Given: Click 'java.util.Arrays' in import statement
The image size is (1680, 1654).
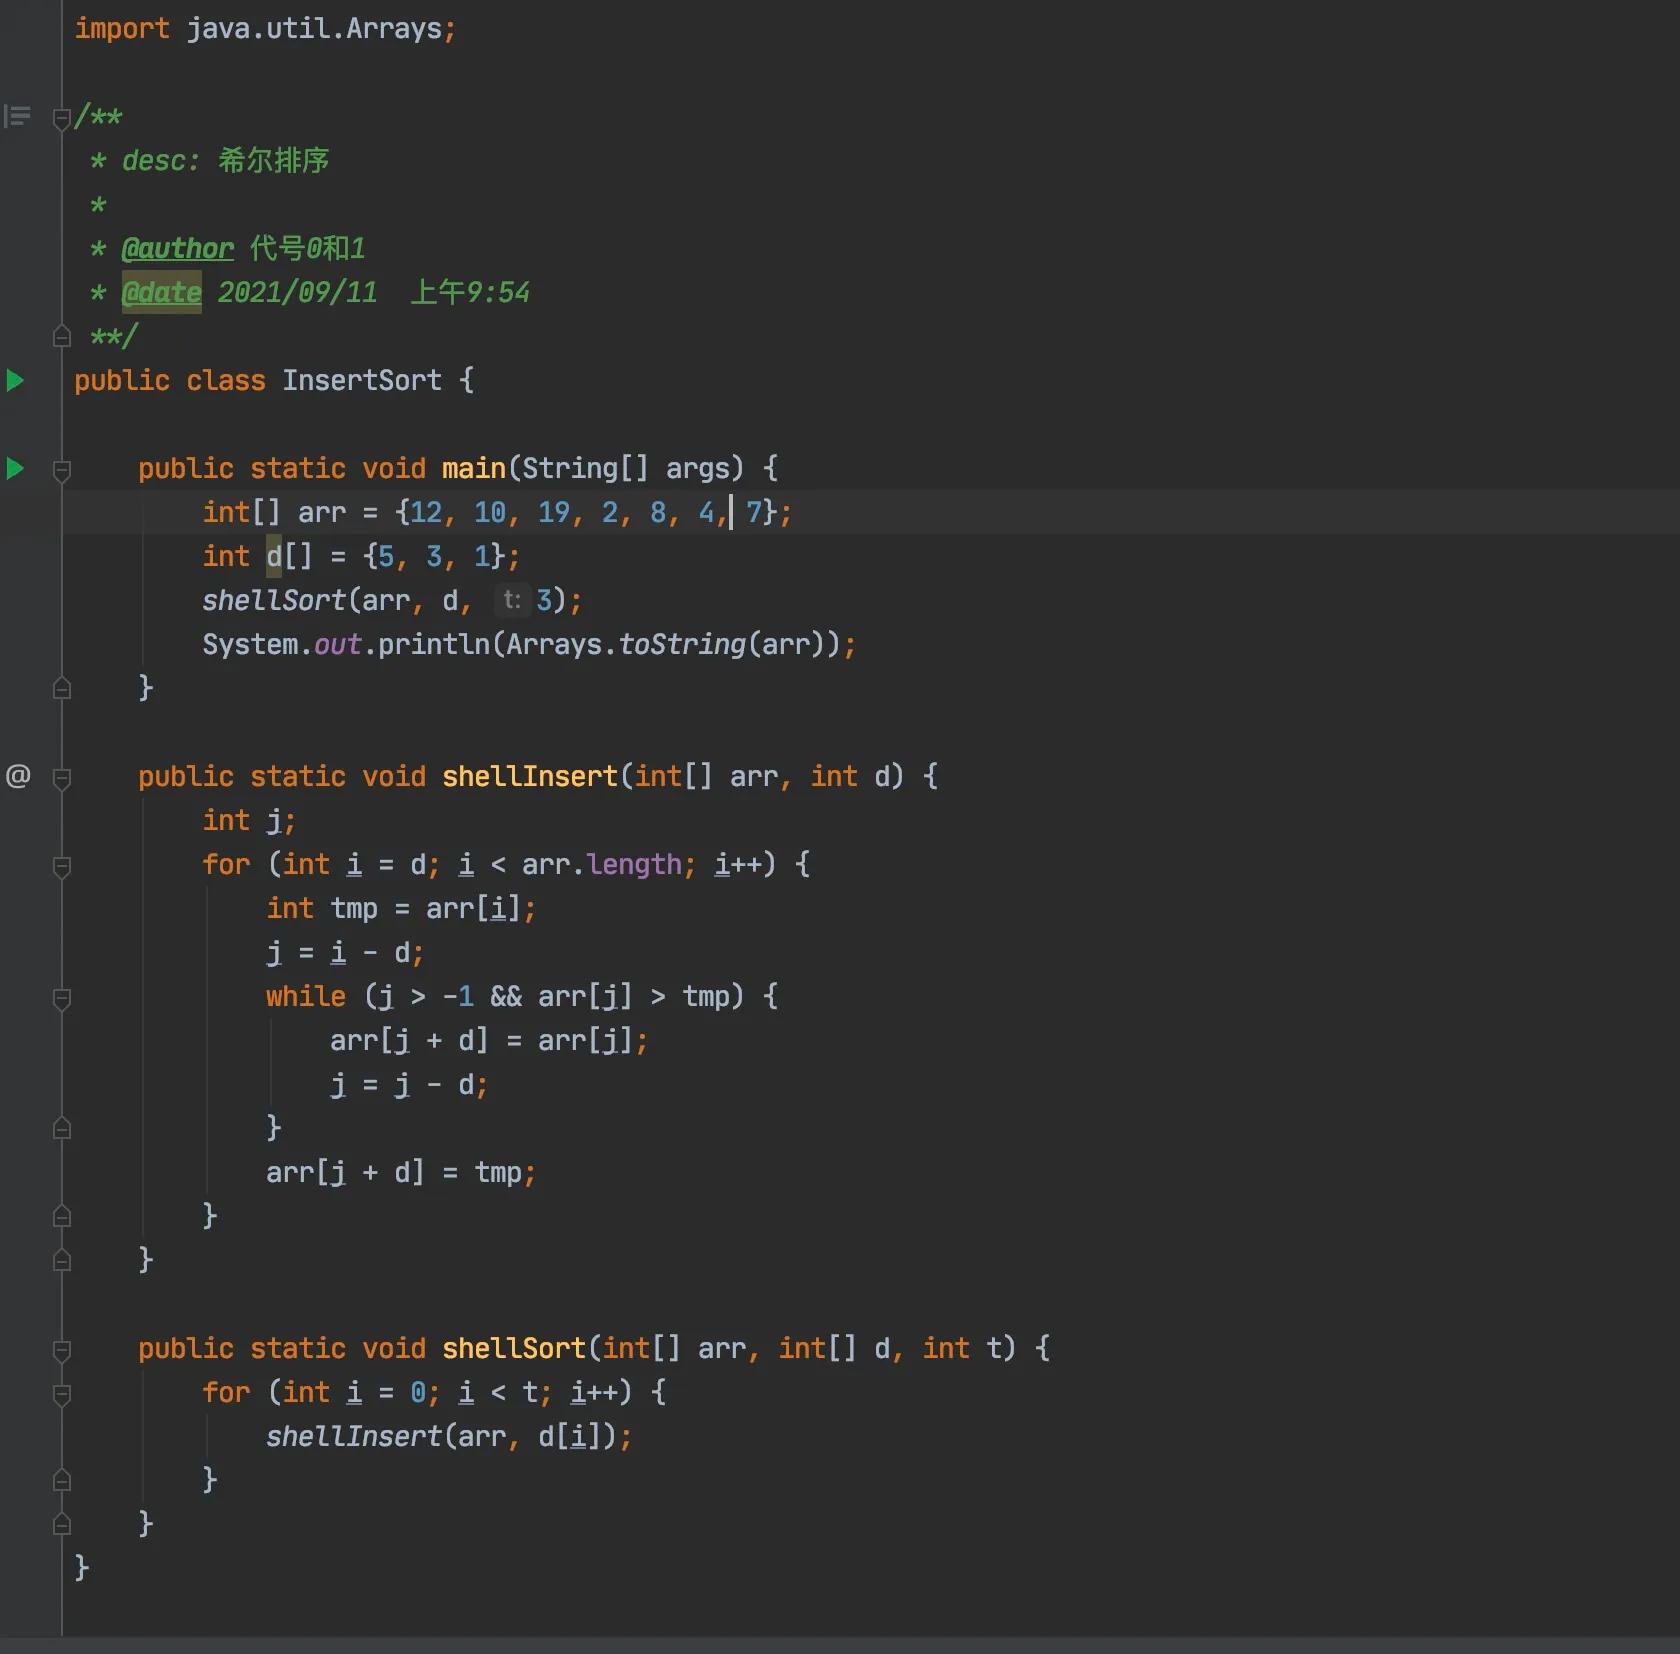Looking at the screenshot, I should [314, 28].
